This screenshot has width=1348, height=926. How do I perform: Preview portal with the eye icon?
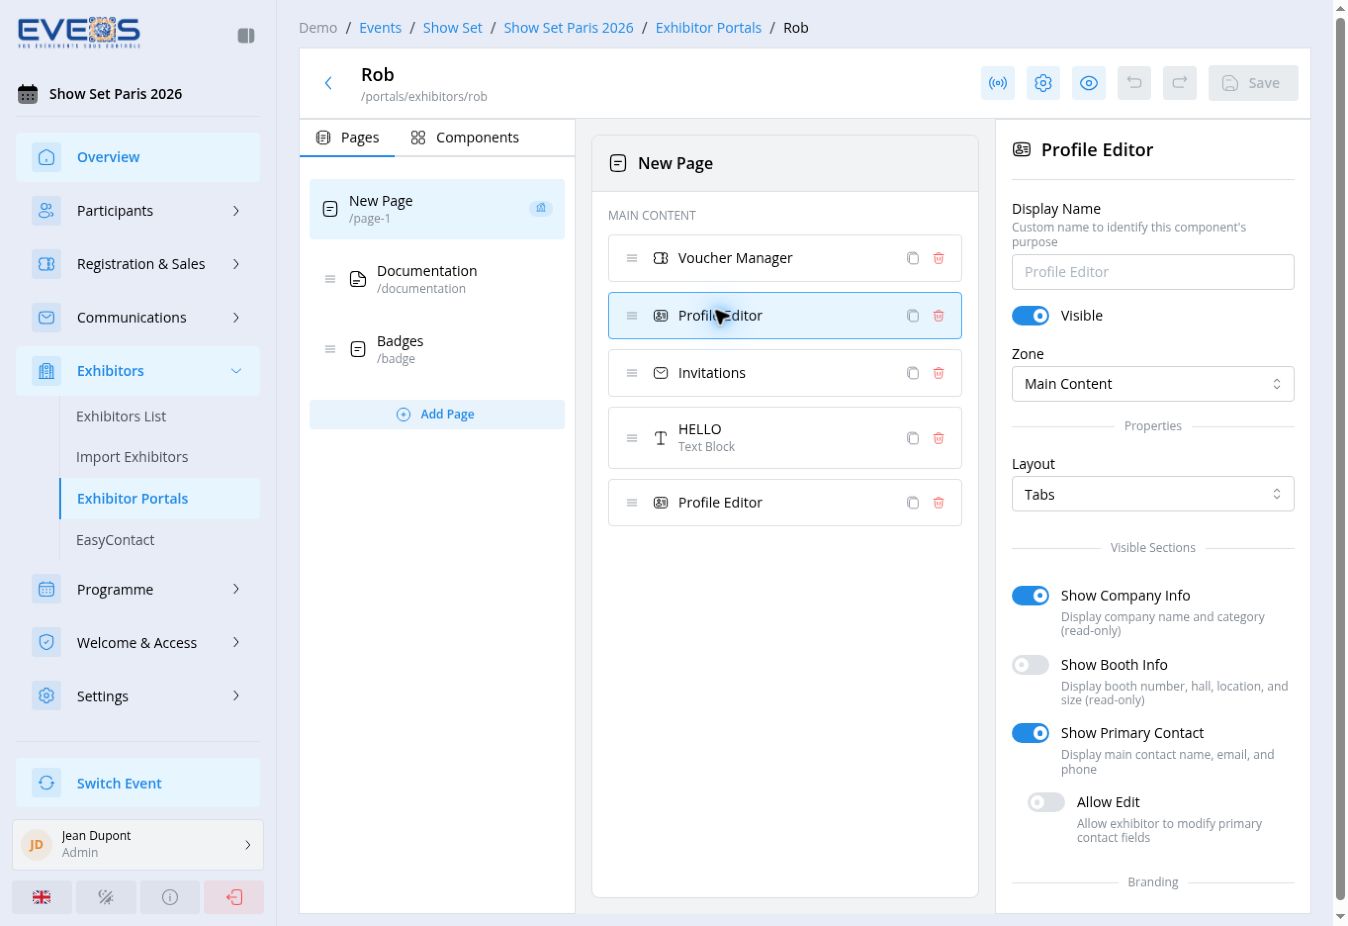pyautogui.click(x=1089, y=83)
